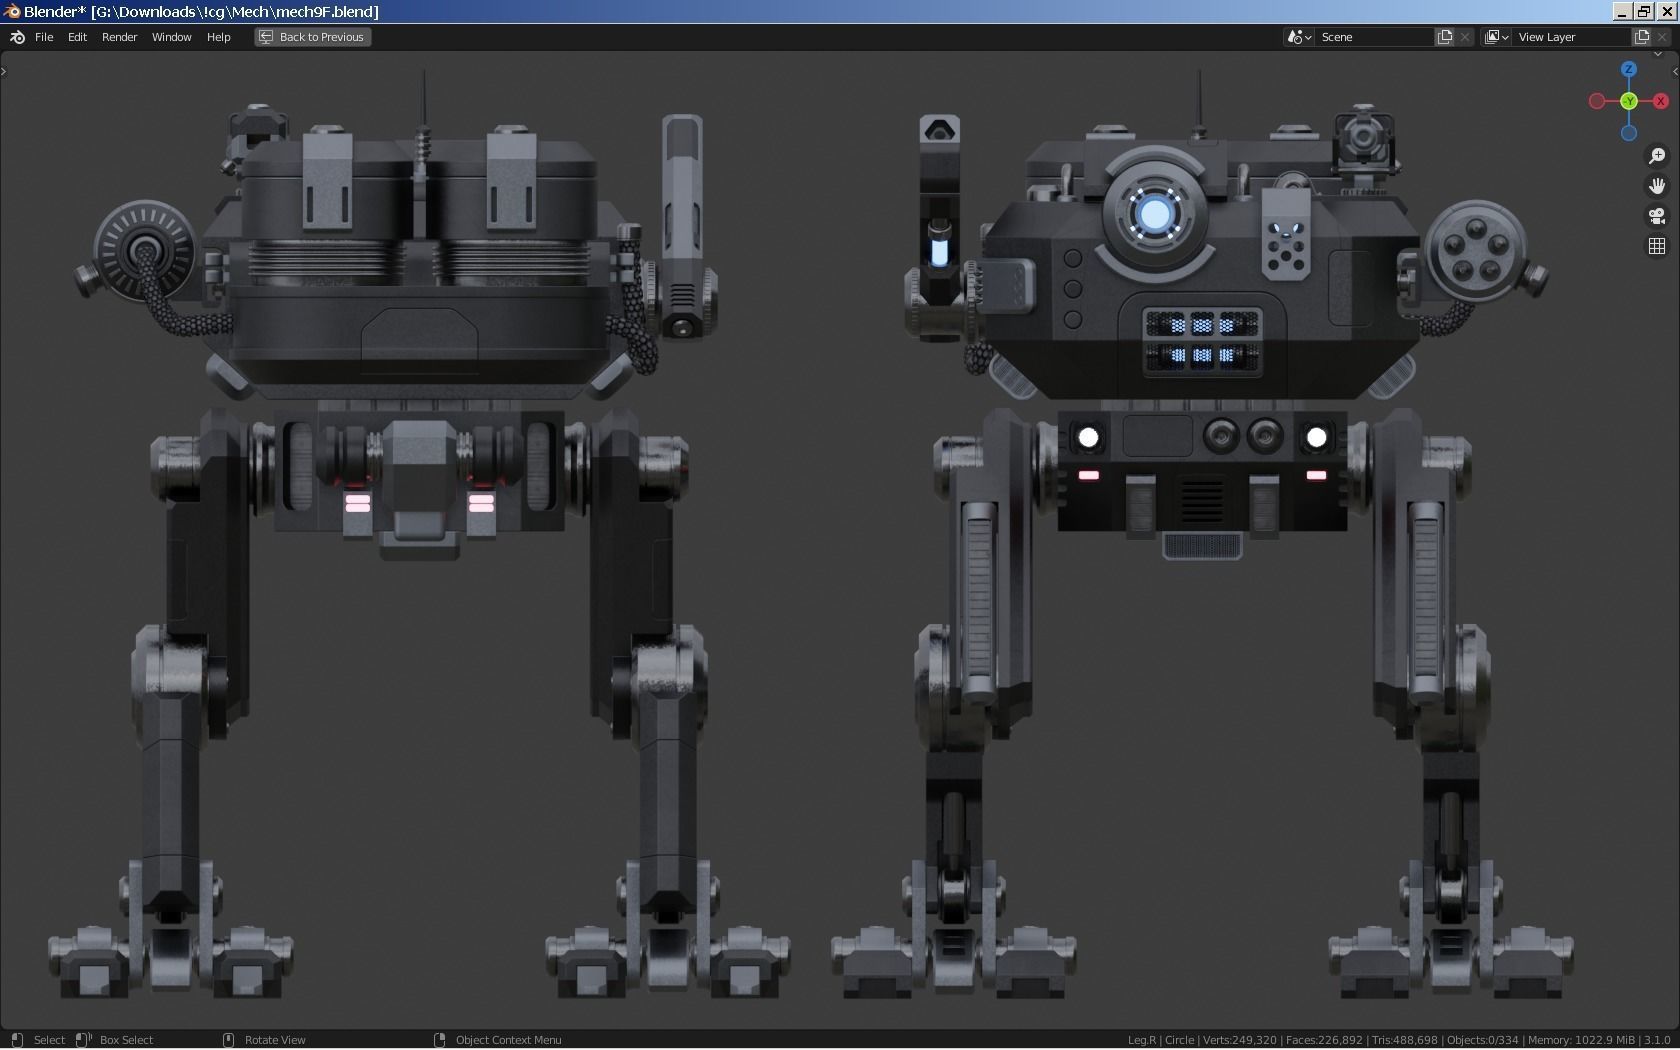Click the 'Faces:226,892' statistic
The height and width of the screenshot is (1050, 1680).
click(1324, 1040)
